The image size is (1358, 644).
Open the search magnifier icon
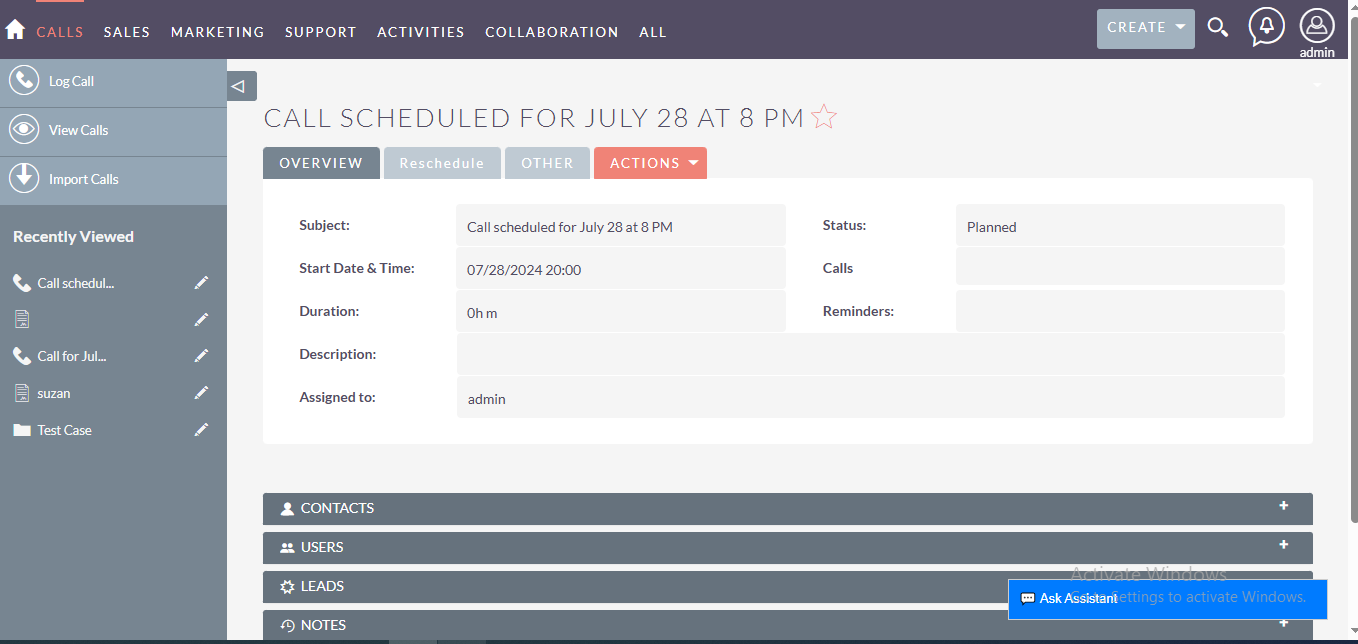[1217, 27]
